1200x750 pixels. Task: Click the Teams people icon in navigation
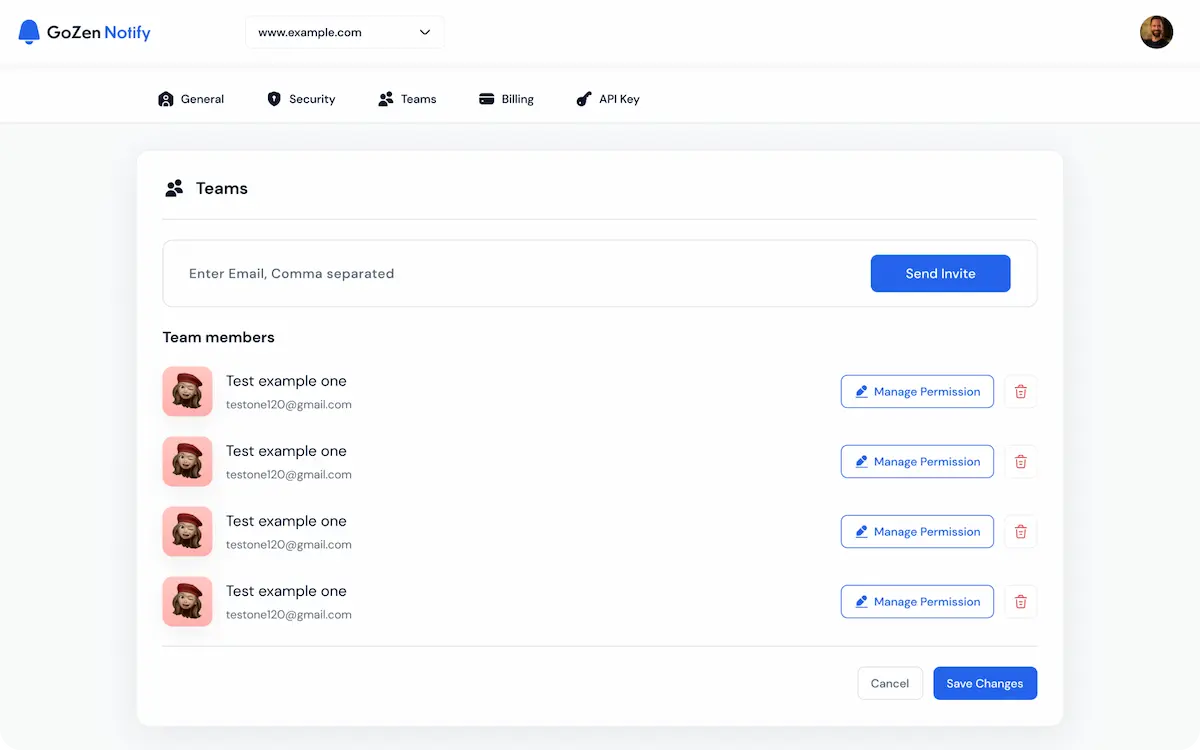(x=385, y=99)
